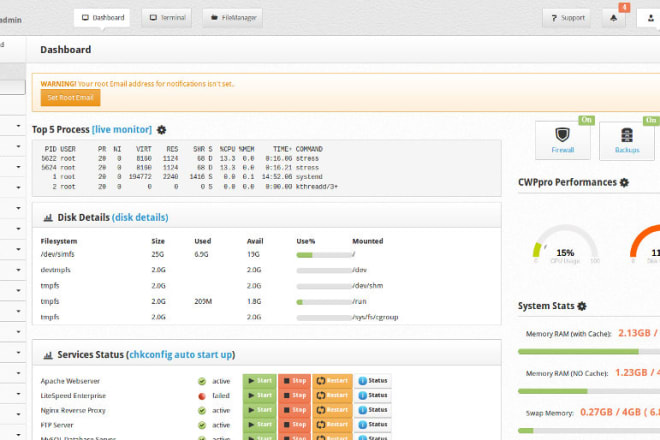View LiteSpeed Enterprise status info
Image resolution: width=660 pixels, height=440 pixels.
tap(373, 395)
